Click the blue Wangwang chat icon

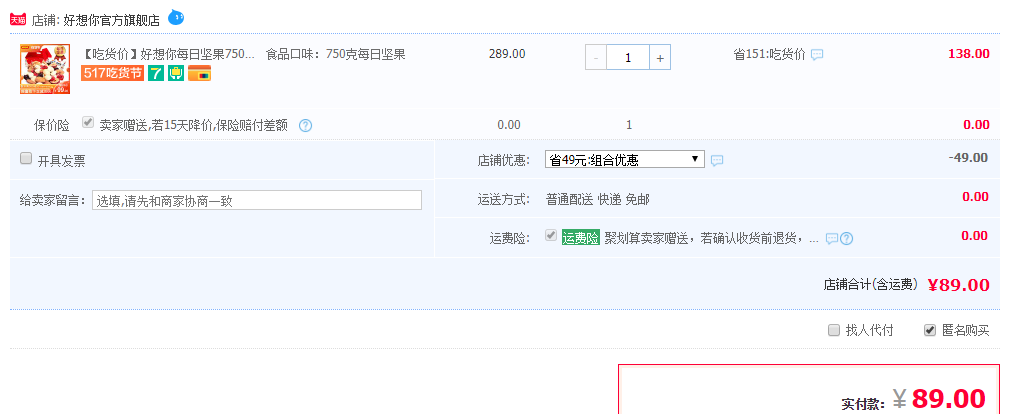pos(176,17)
